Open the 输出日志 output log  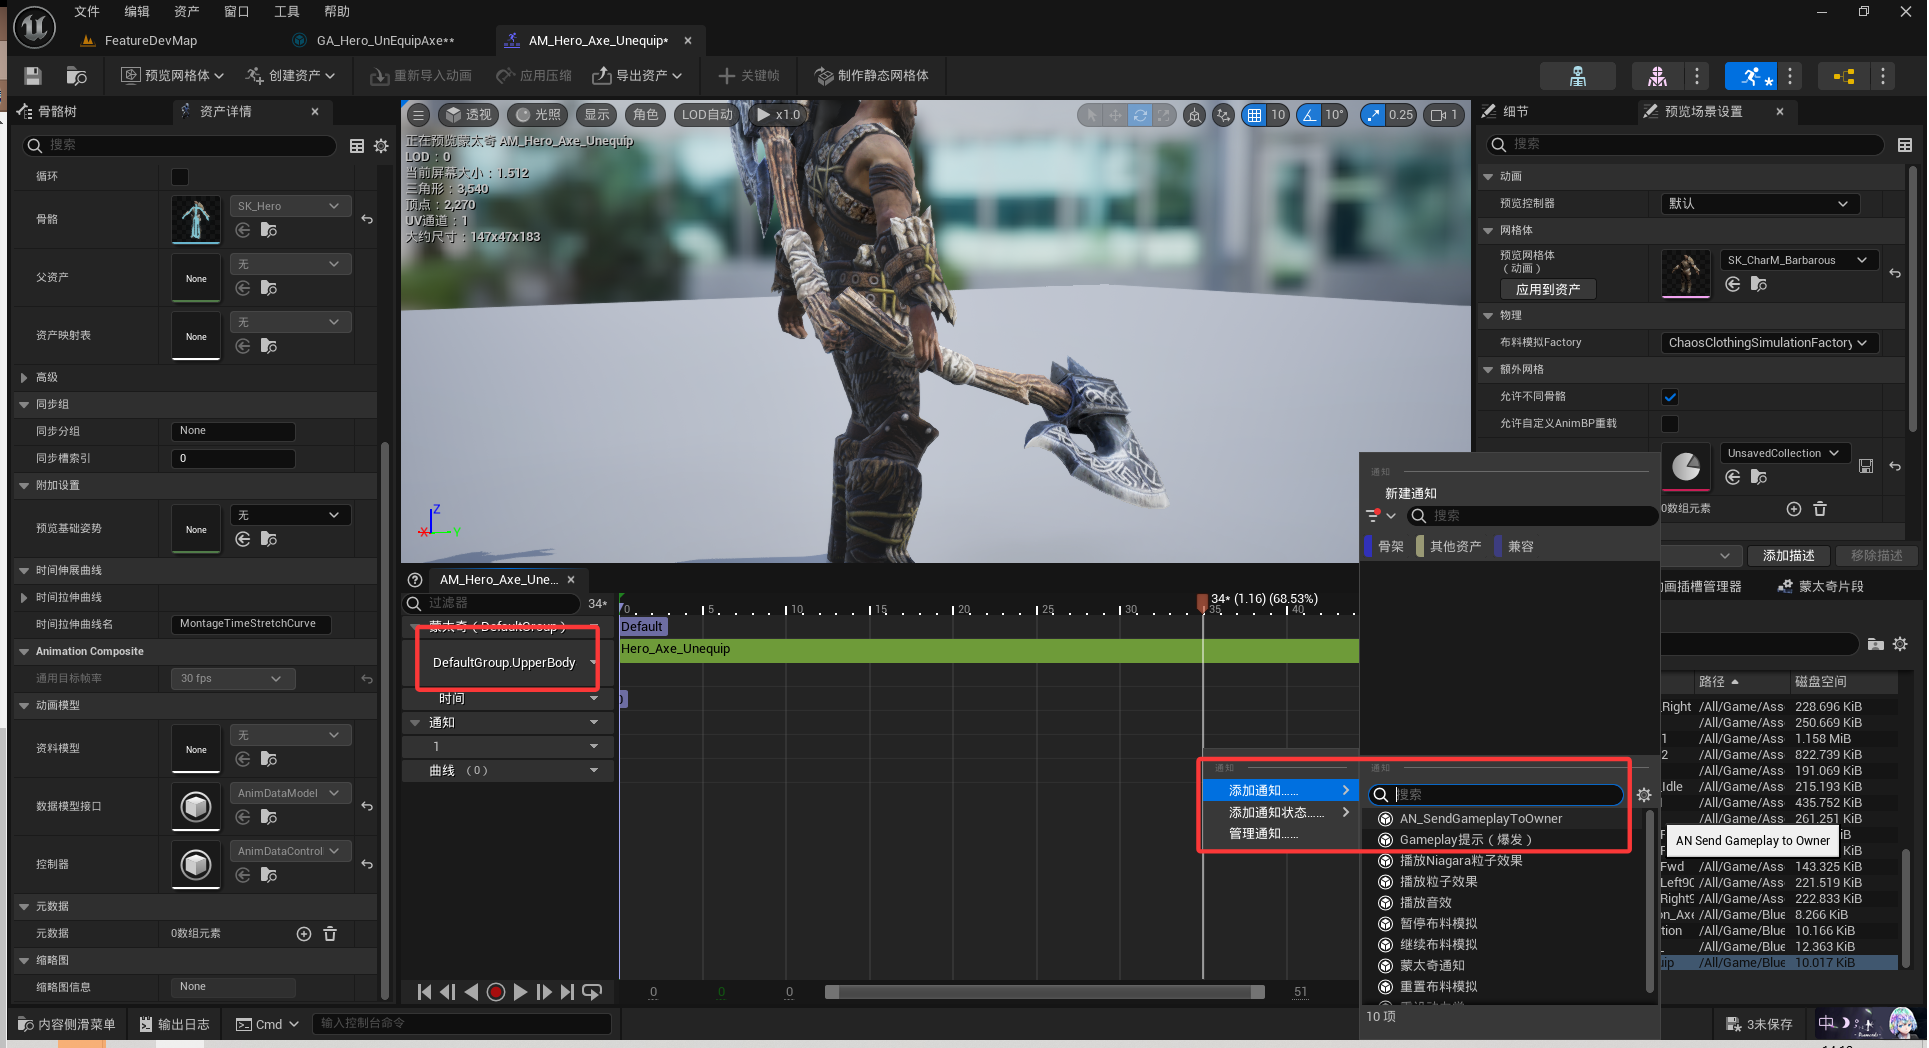point(174,1024)
